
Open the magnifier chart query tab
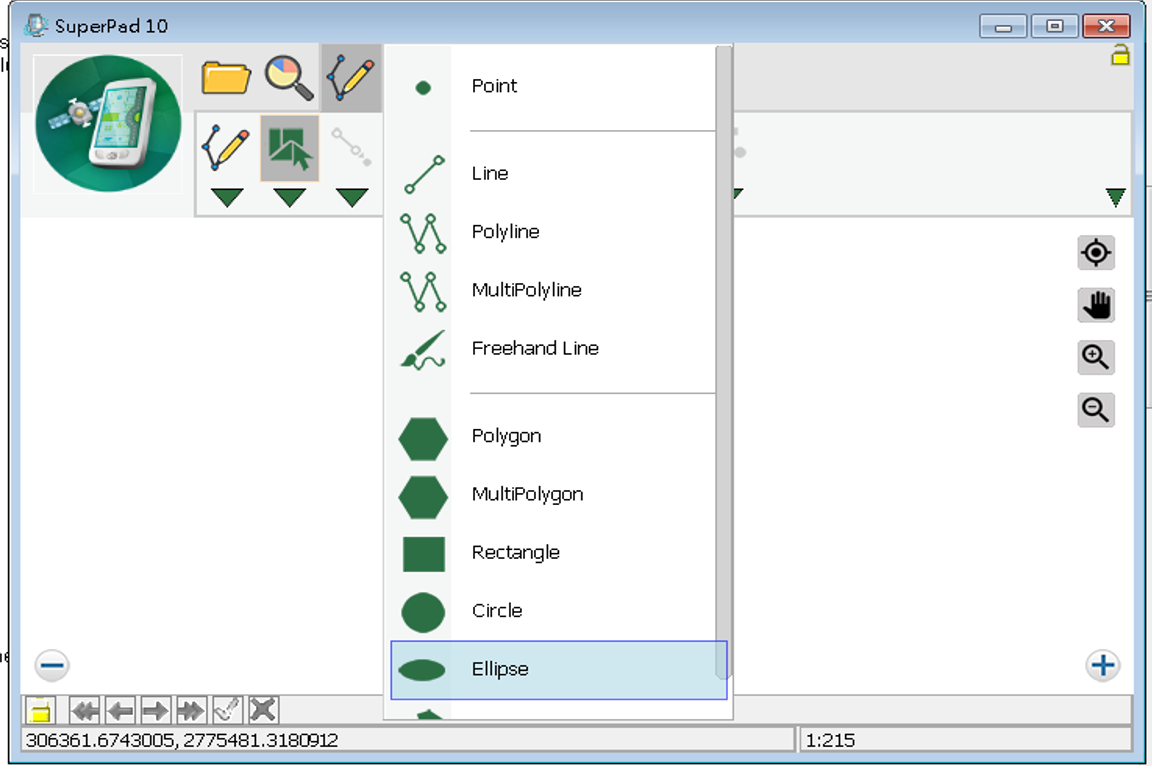click(x=288, y=77)
